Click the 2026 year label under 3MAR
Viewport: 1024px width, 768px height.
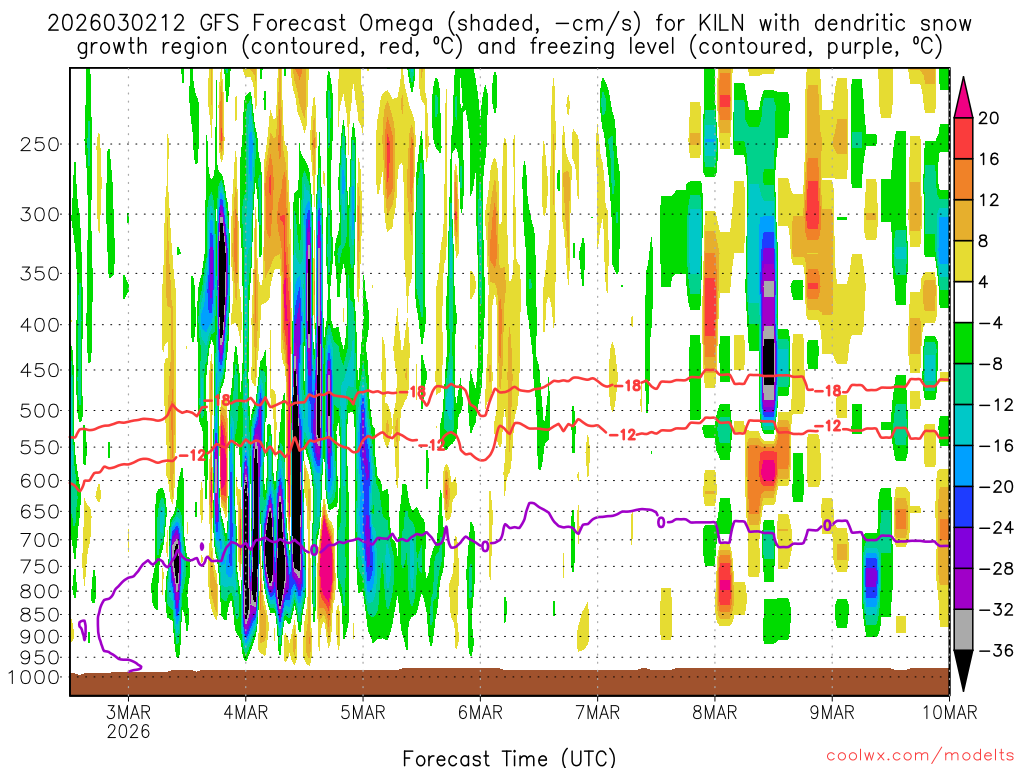(129, 731)
